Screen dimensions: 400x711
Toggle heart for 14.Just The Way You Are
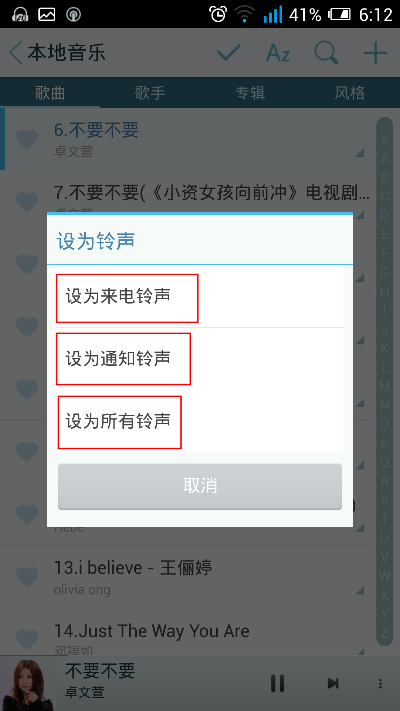click(x=27, y=639)
